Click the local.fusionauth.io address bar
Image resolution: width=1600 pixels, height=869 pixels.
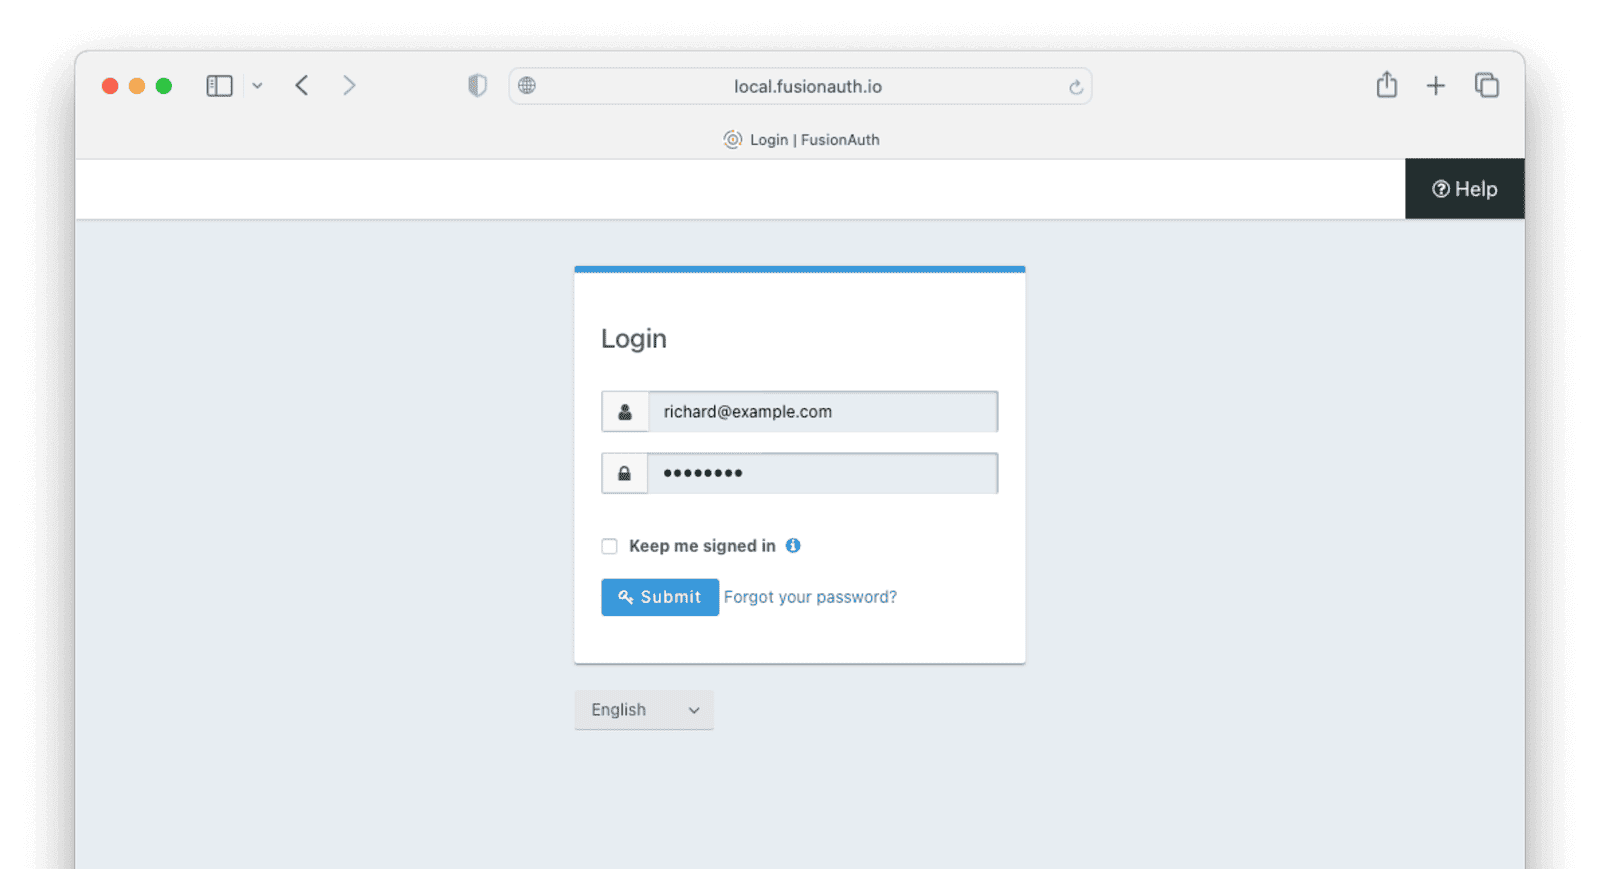(x=800, y=86)
